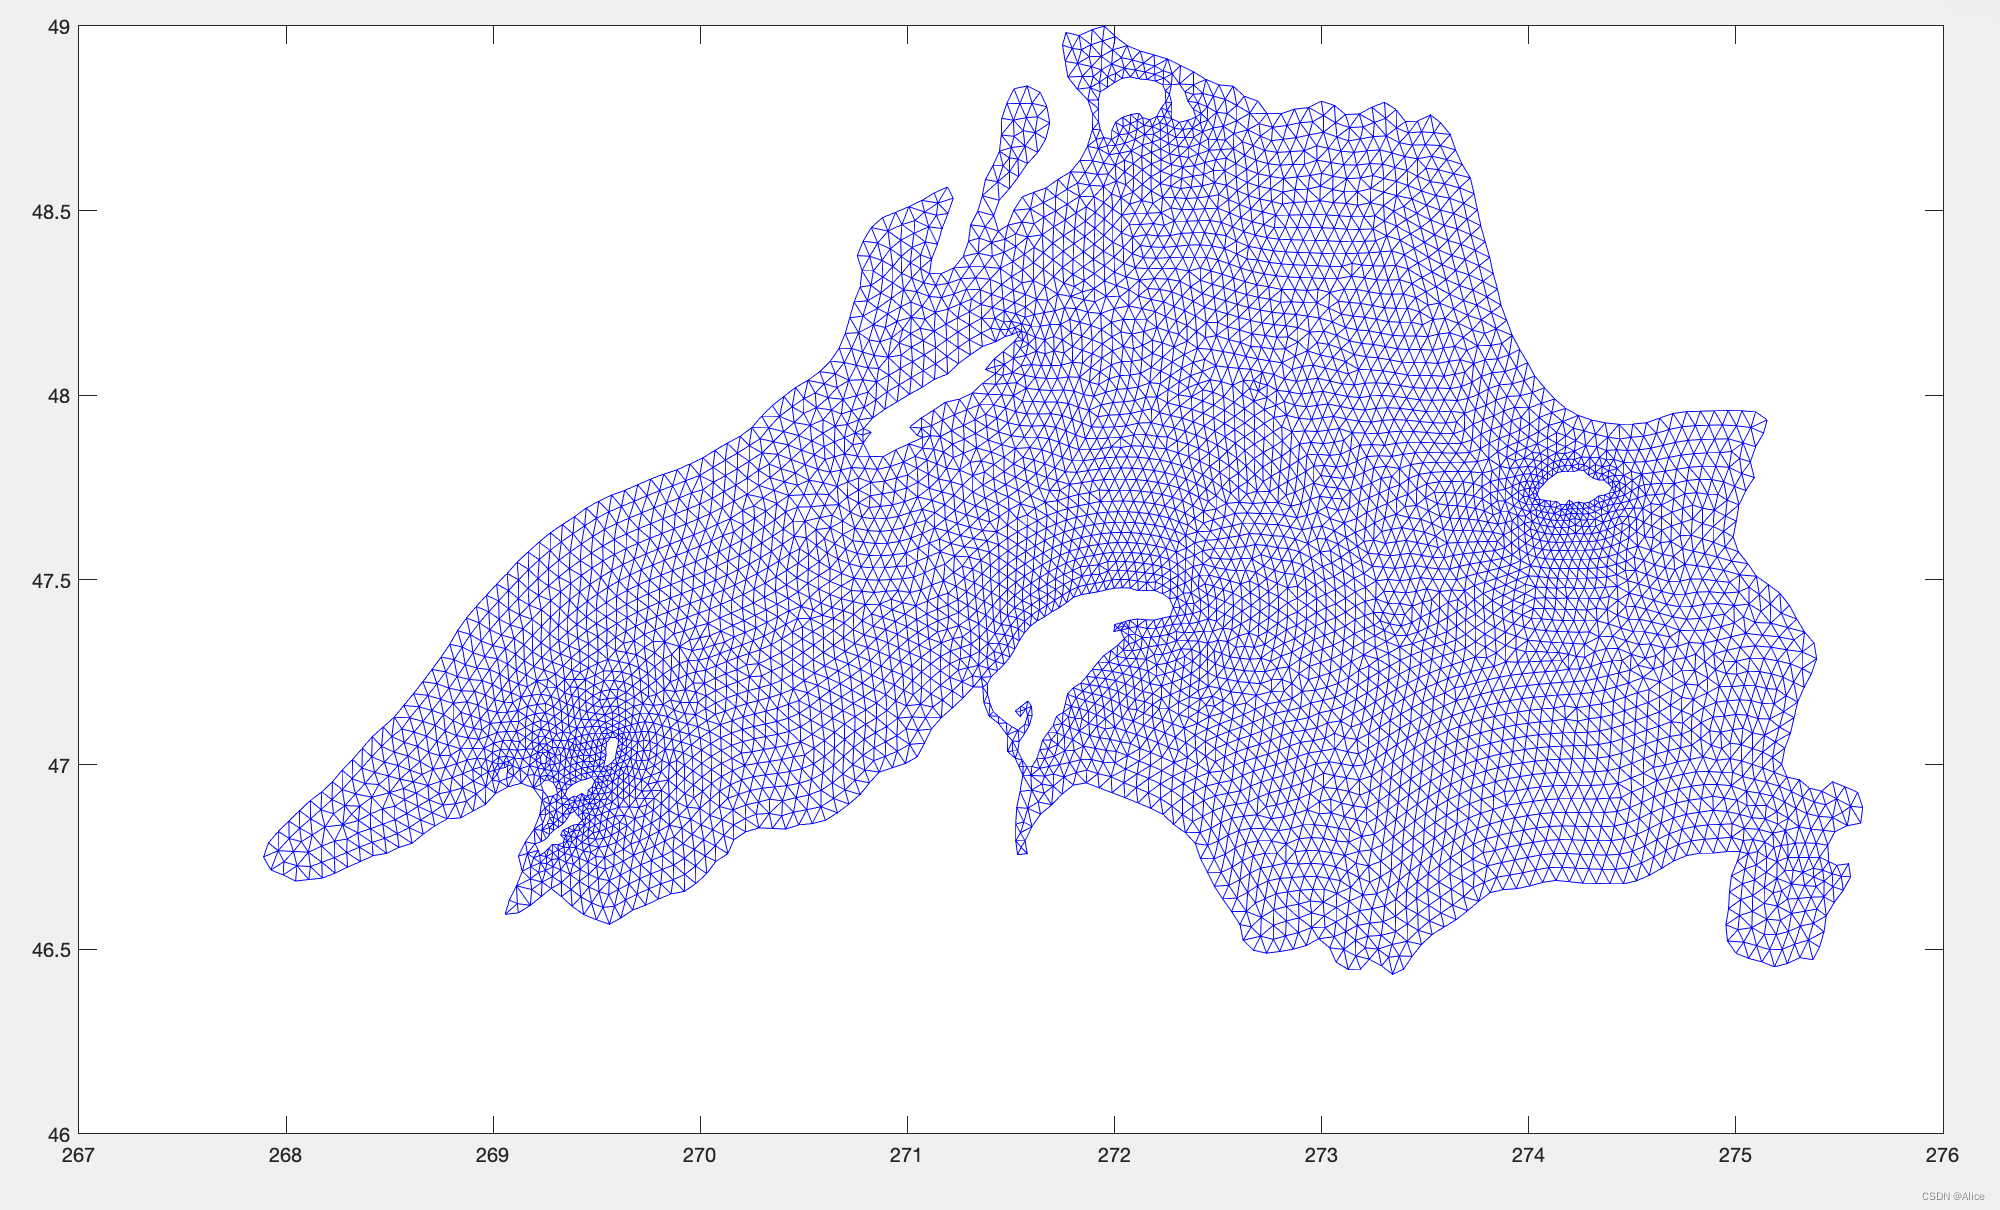
Task: Click the CSDN @Alice watermark text
Action: [1952, 1196]
